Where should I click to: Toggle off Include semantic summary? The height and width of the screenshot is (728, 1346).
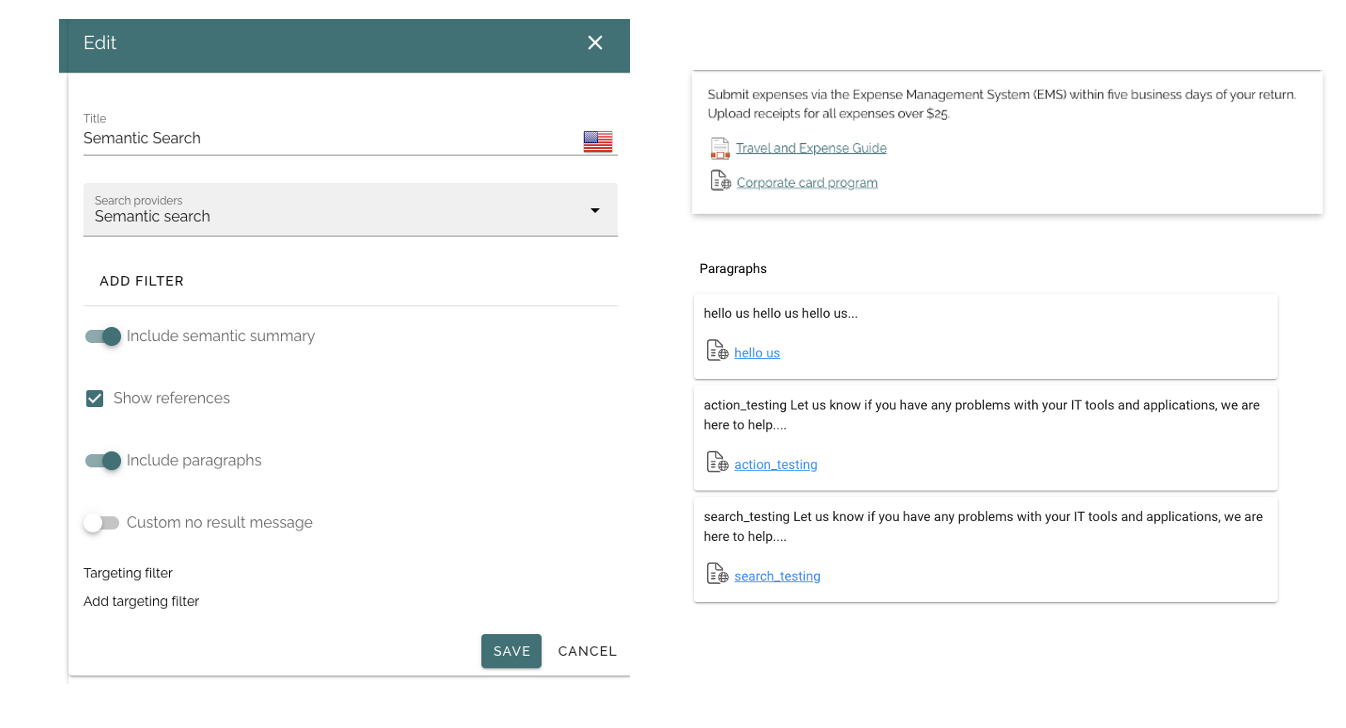coord(103,336)
